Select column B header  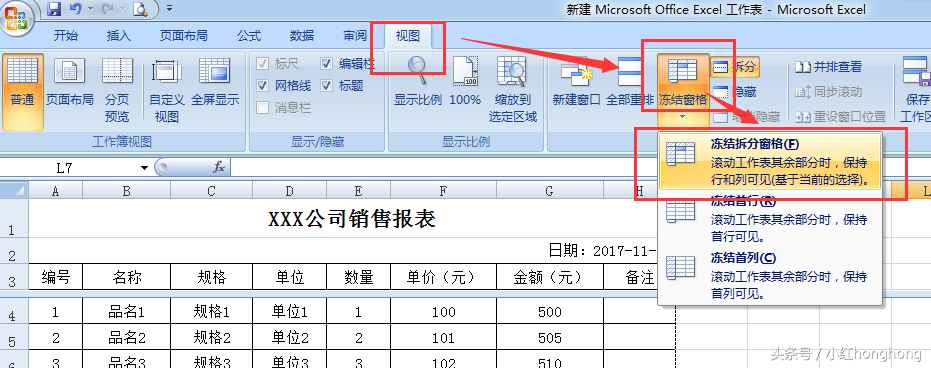coord(126,191)
